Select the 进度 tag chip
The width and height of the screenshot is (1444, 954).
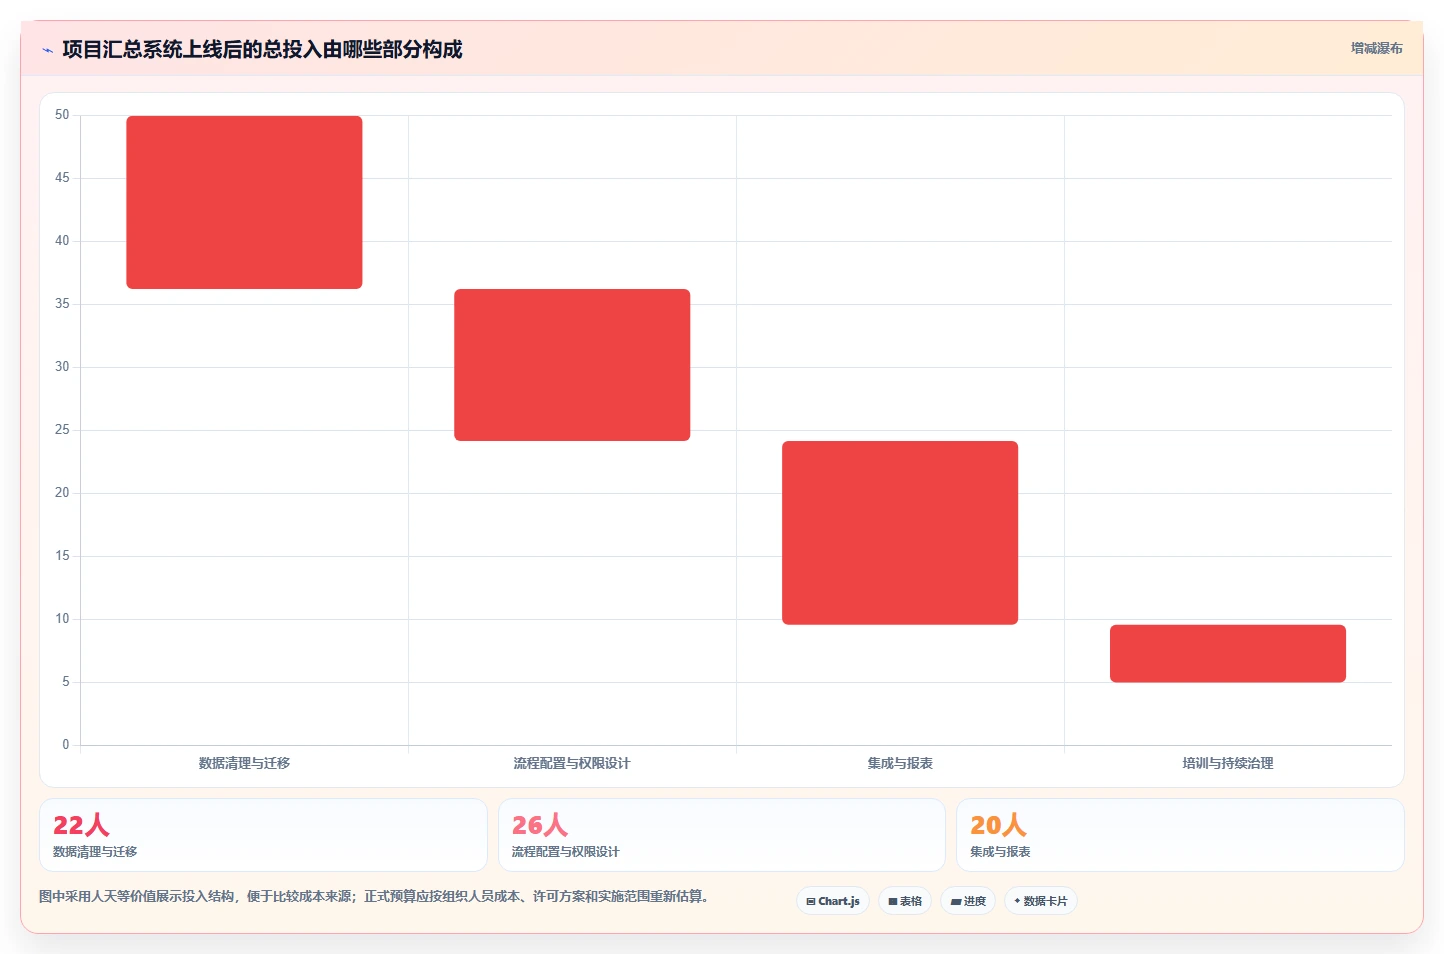pyautogui.click(x=968, y=901)
